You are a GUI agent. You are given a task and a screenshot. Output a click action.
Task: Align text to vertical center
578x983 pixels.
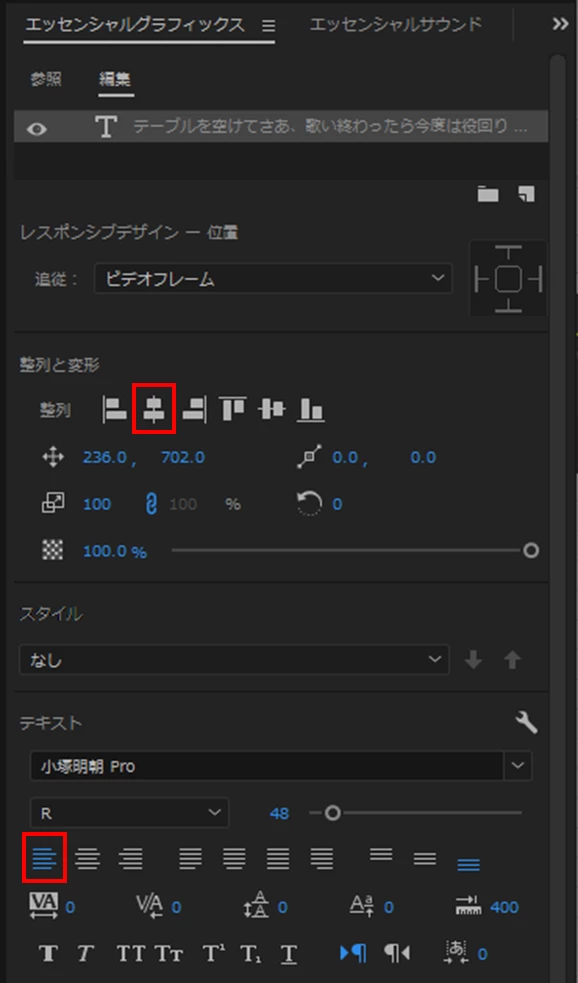pos(424,858)
